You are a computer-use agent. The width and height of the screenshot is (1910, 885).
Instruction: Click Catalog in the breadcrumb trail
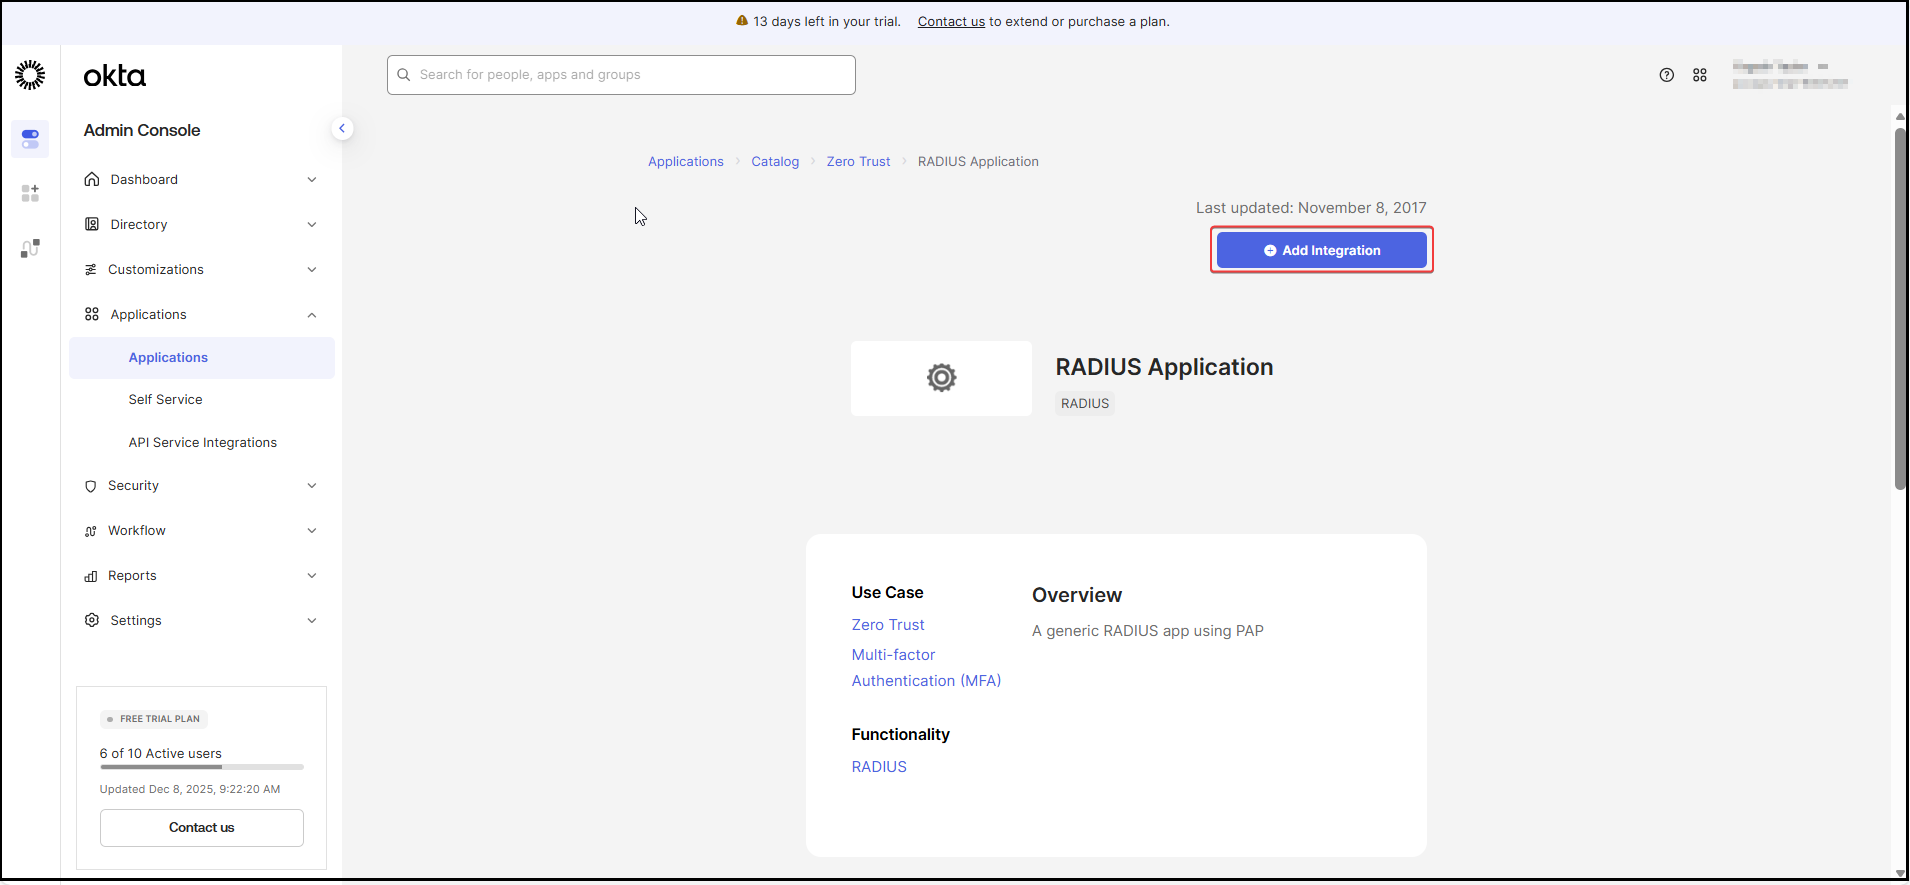click(775, 162)
